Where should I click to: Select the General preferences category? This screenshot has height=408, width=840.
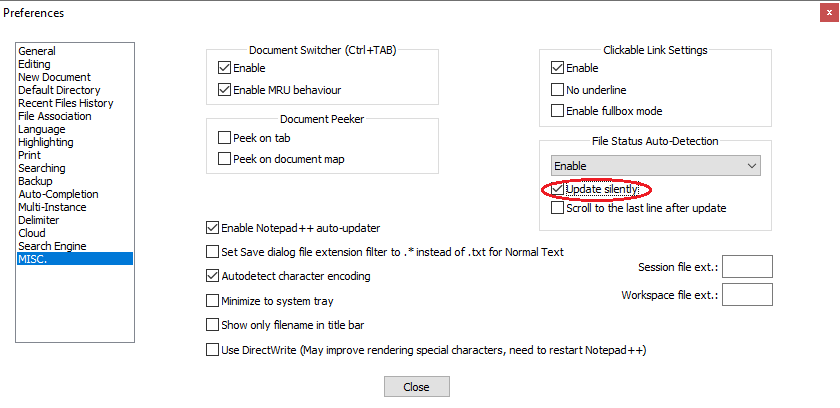point(37,51)
